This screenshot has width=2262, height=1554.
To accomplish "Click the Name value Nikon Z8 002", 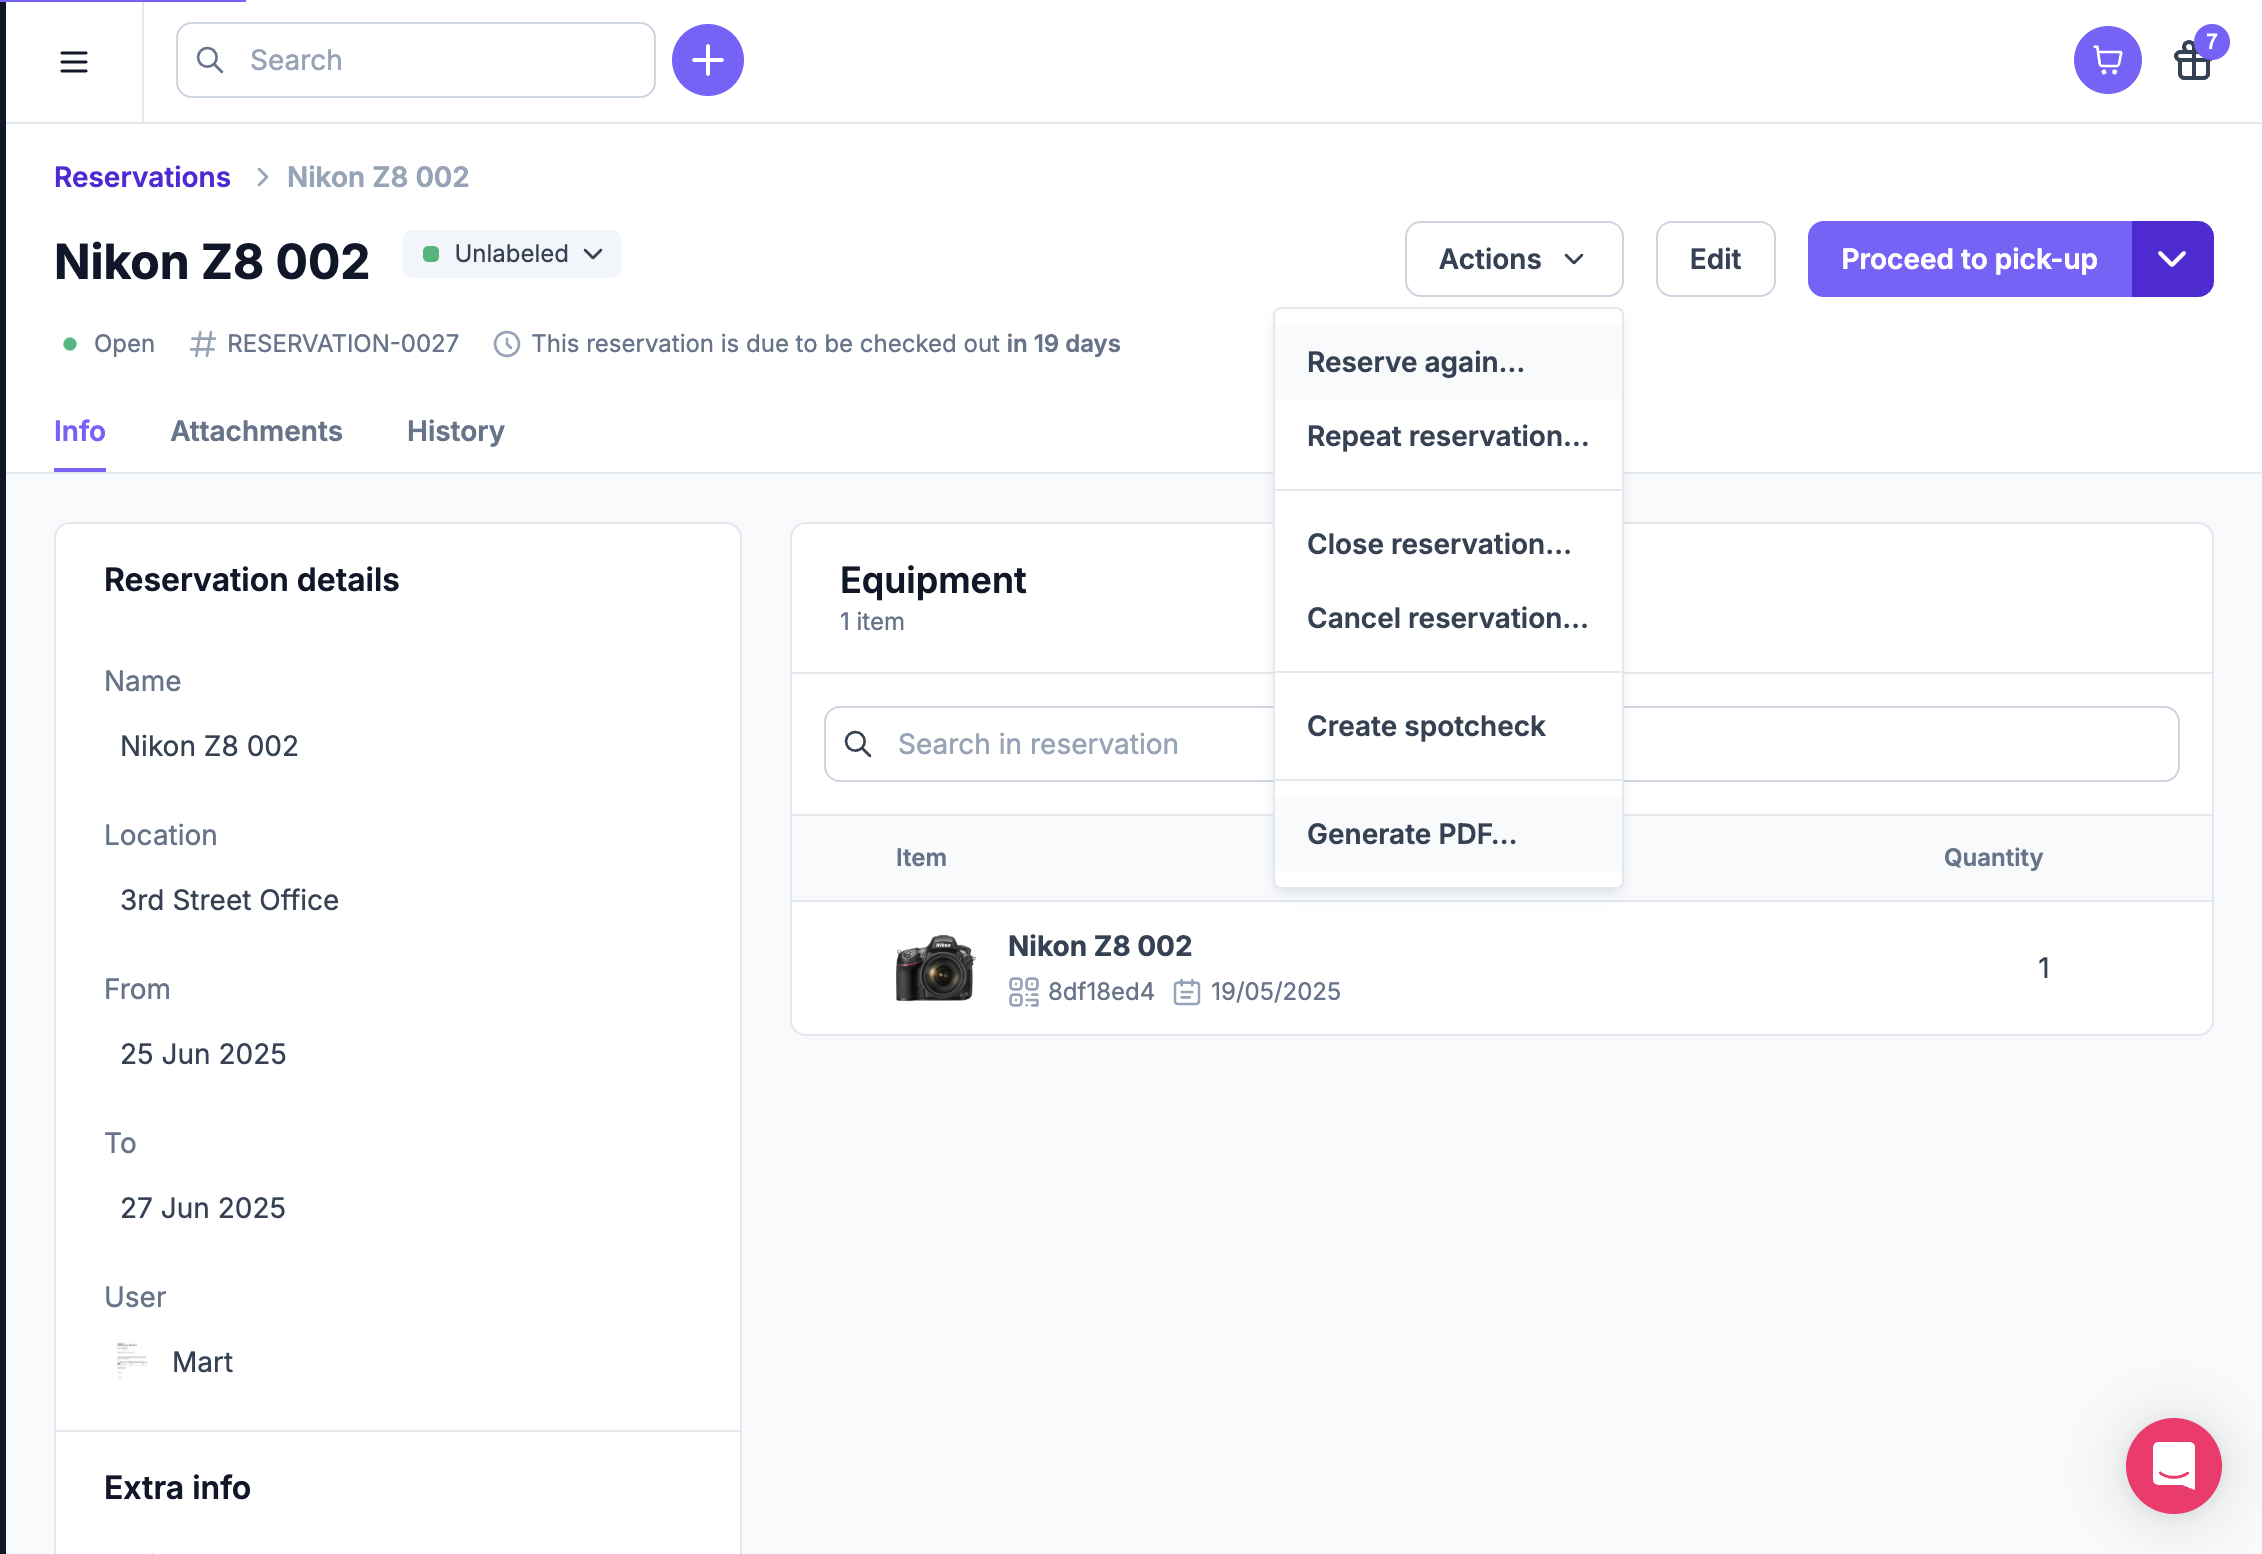I will pos(209,746).
